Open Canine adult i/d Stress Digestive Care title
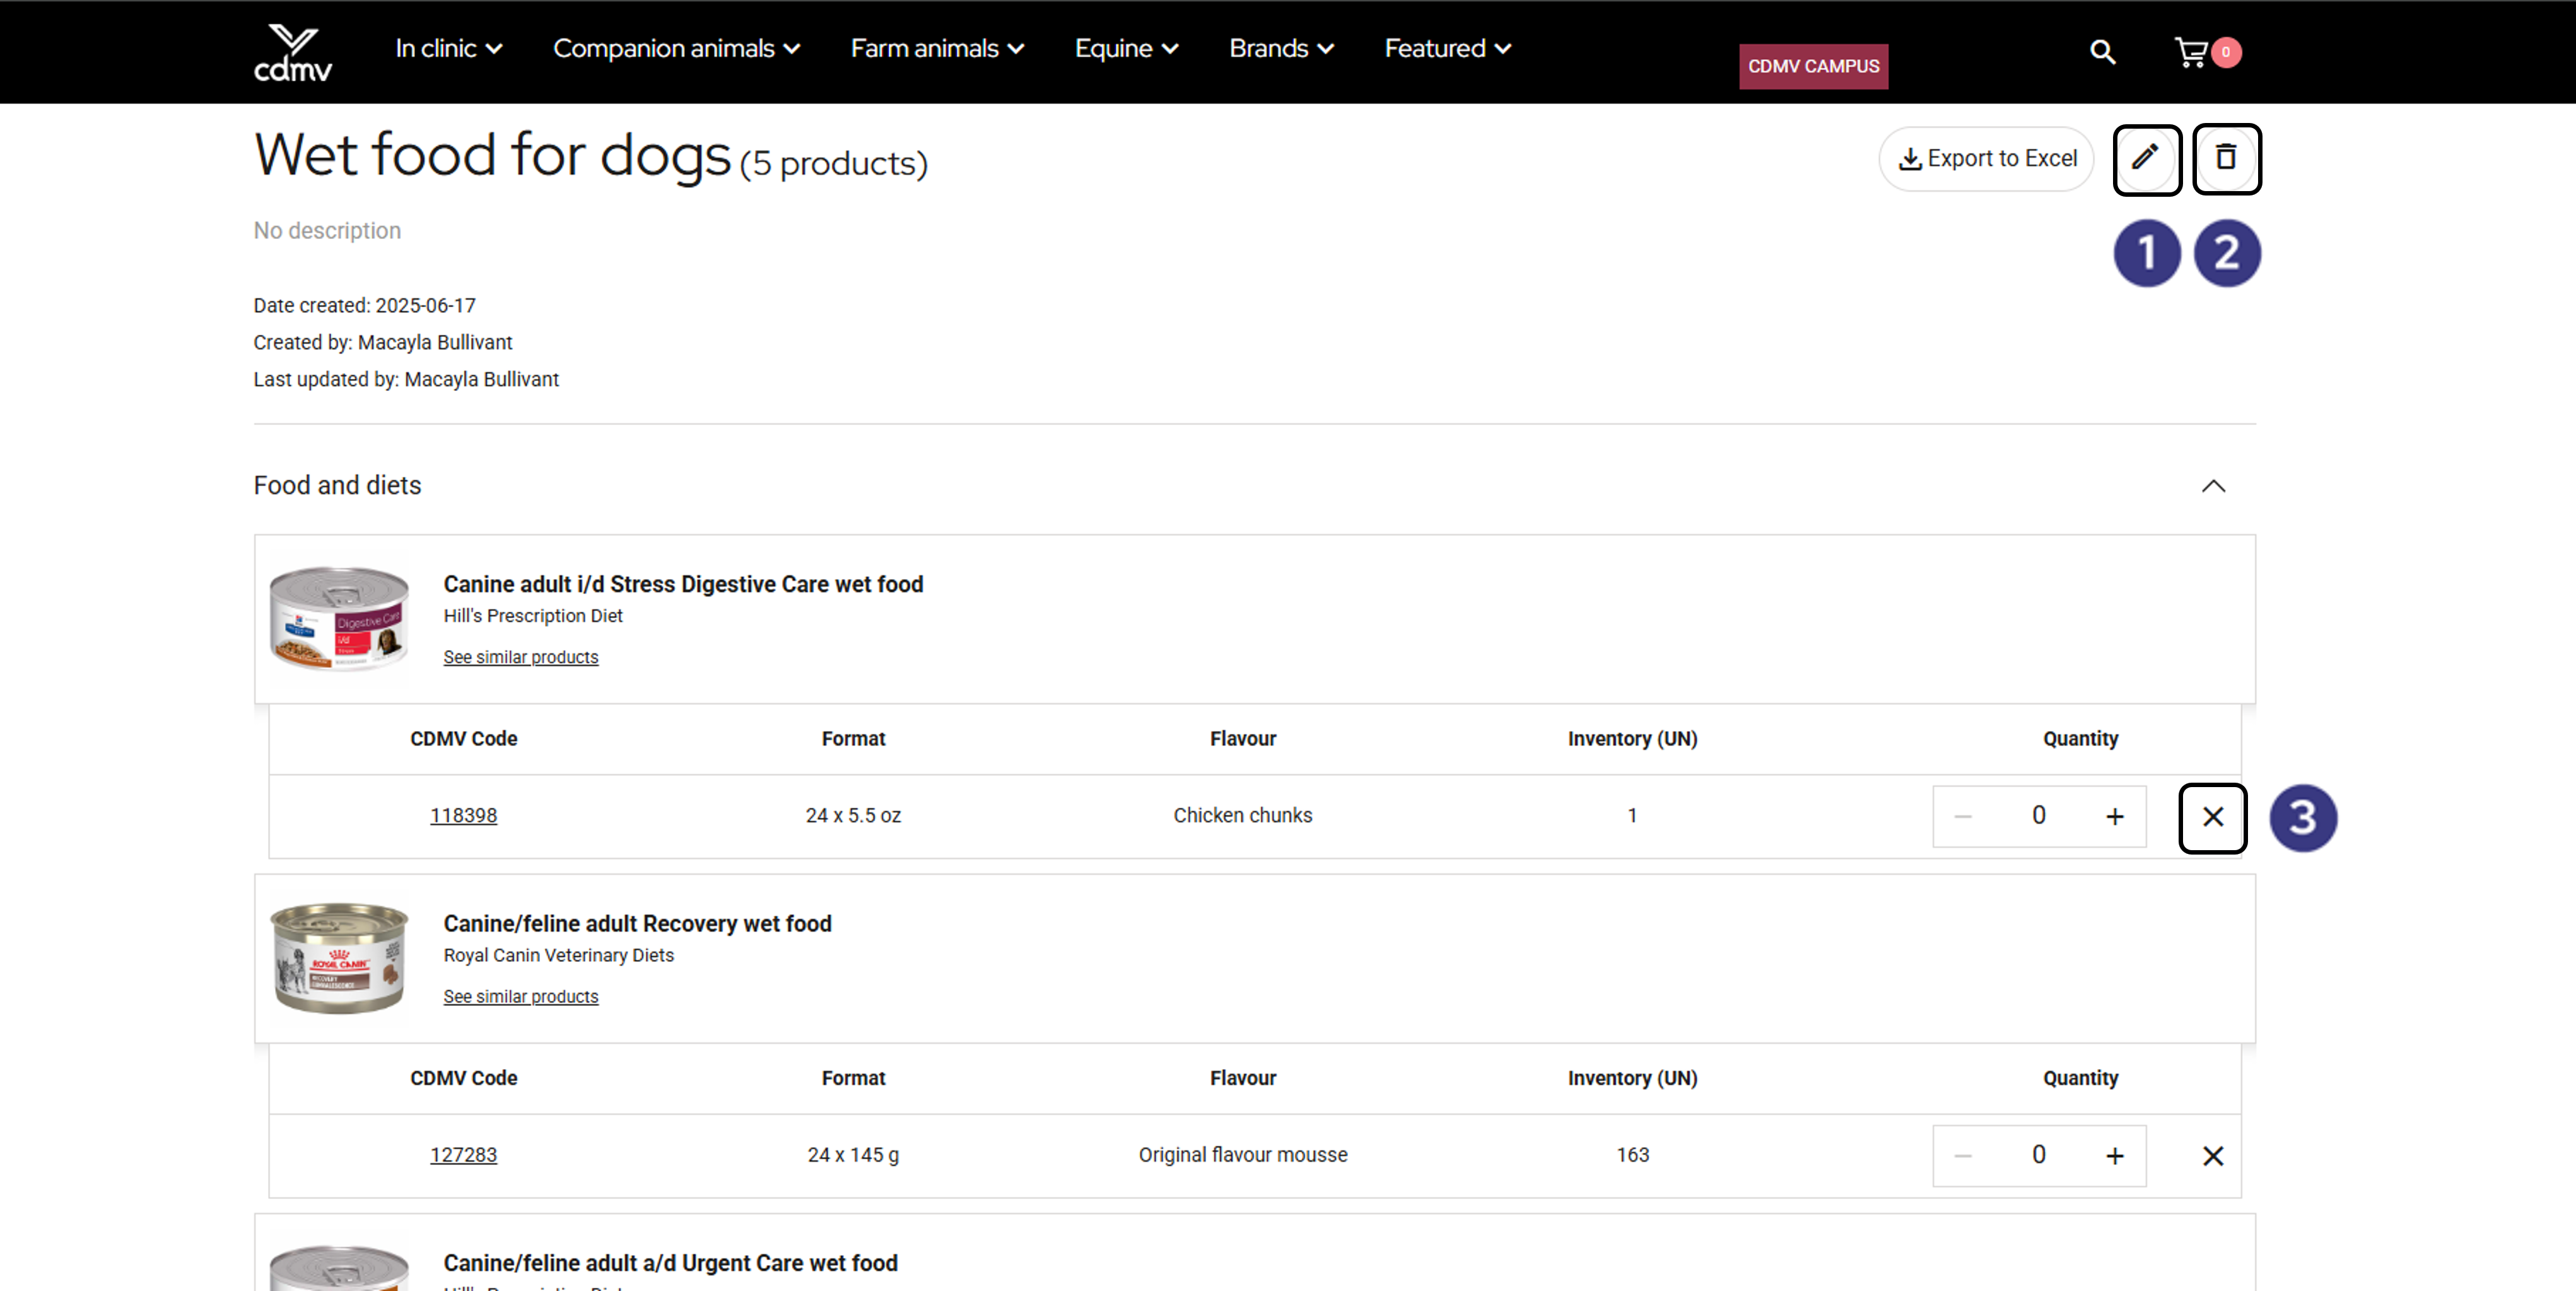2576x1291 pixels. click(x=683, y=584)
